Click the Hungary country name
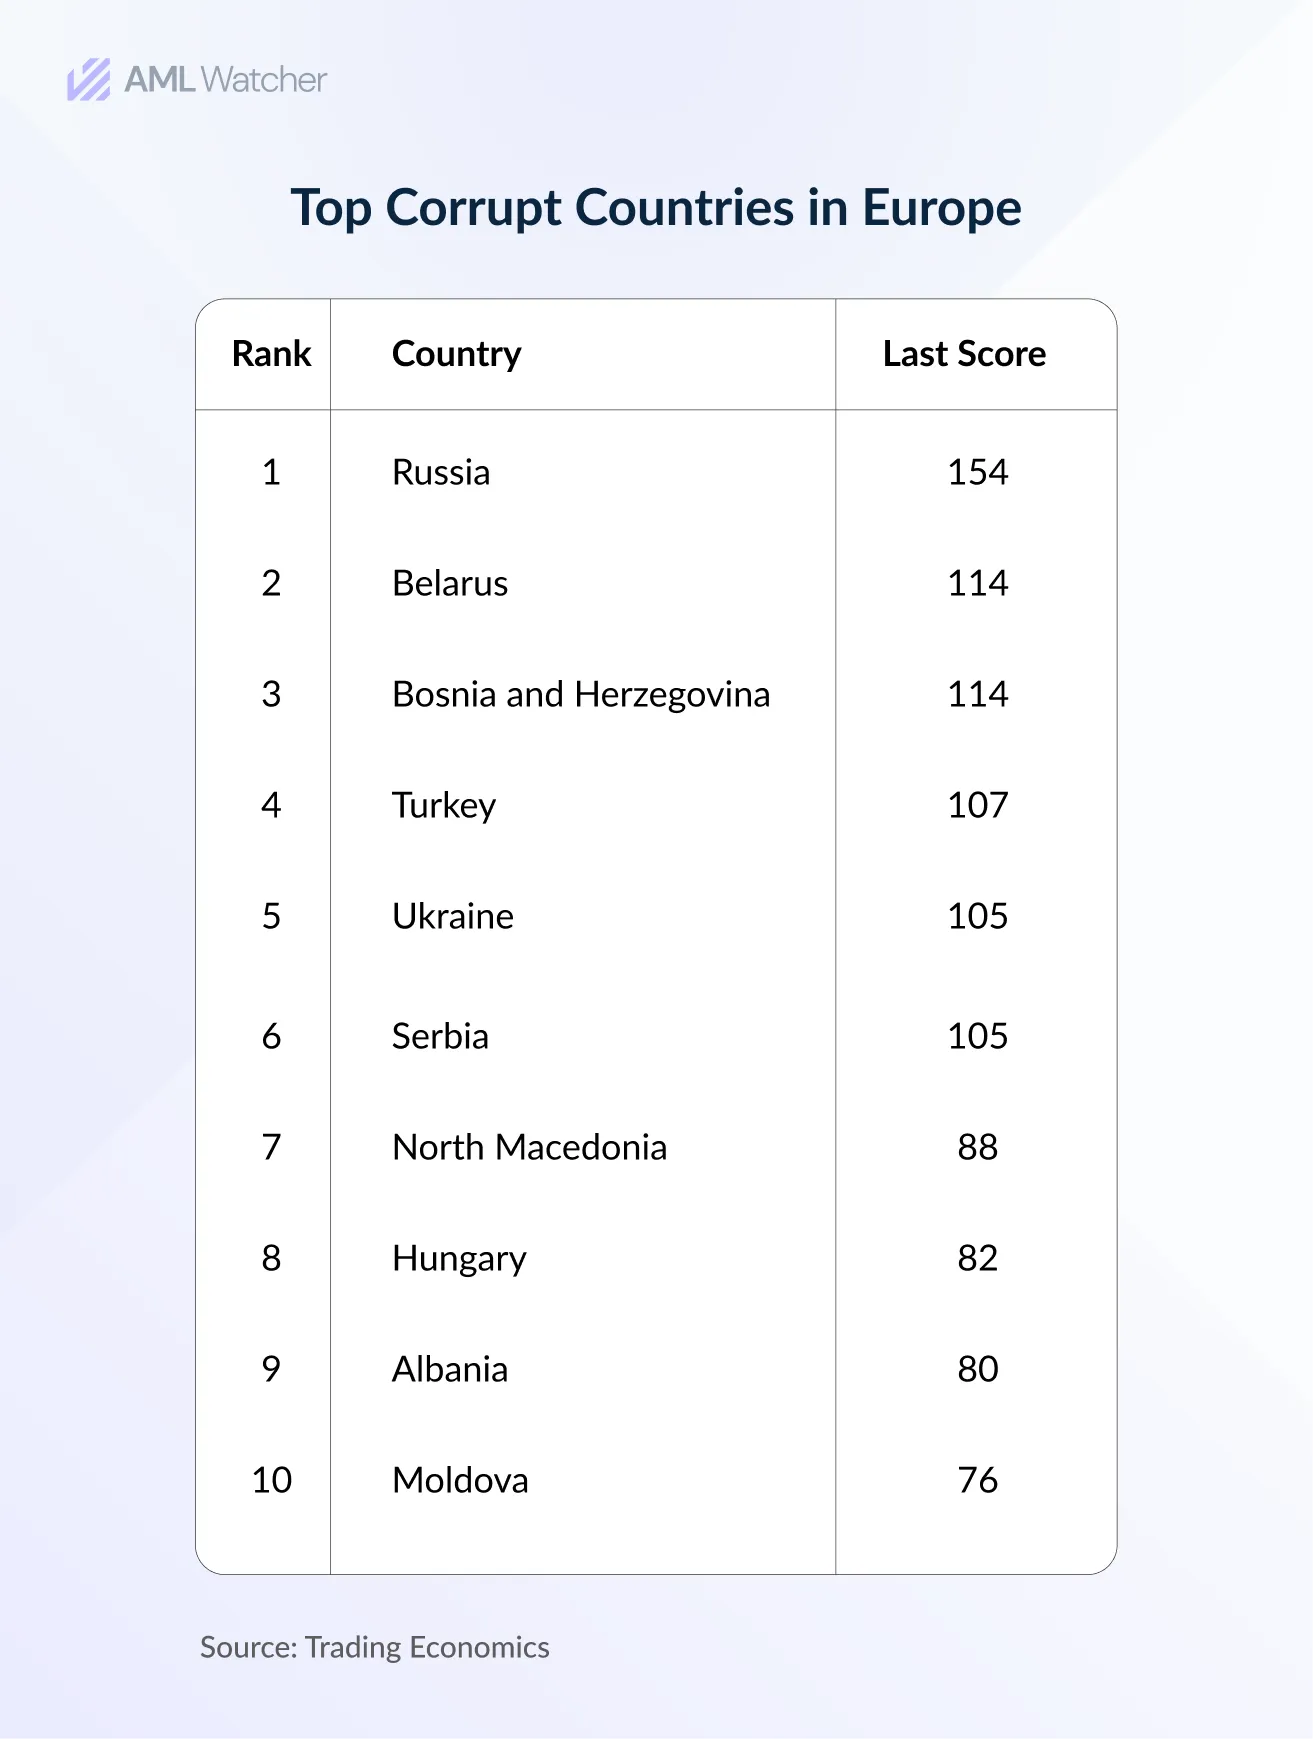 click(459, 1258)
